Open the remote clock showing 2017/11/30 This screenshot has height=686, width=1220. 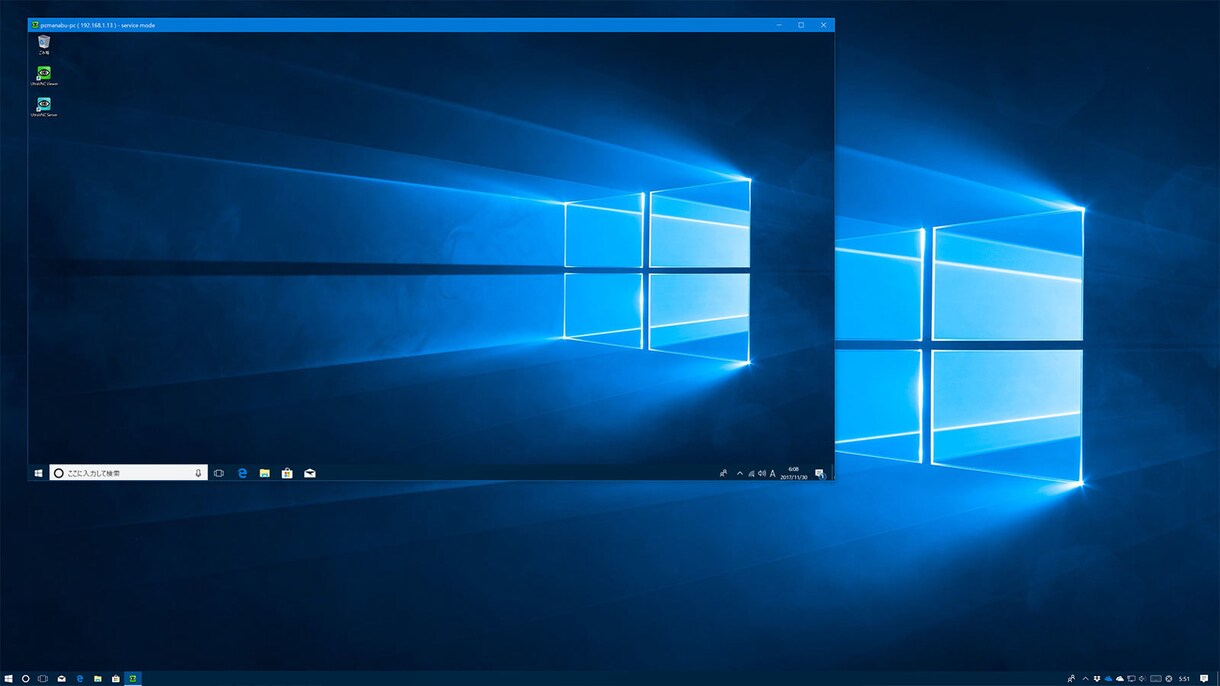click(x=794, y=473)
